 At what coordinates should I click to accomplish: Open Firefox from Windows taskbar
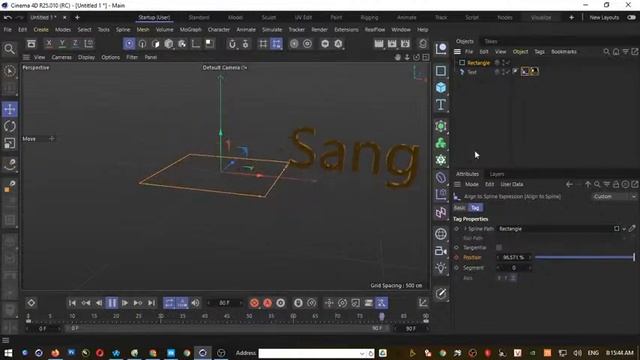tap(55, 353)
